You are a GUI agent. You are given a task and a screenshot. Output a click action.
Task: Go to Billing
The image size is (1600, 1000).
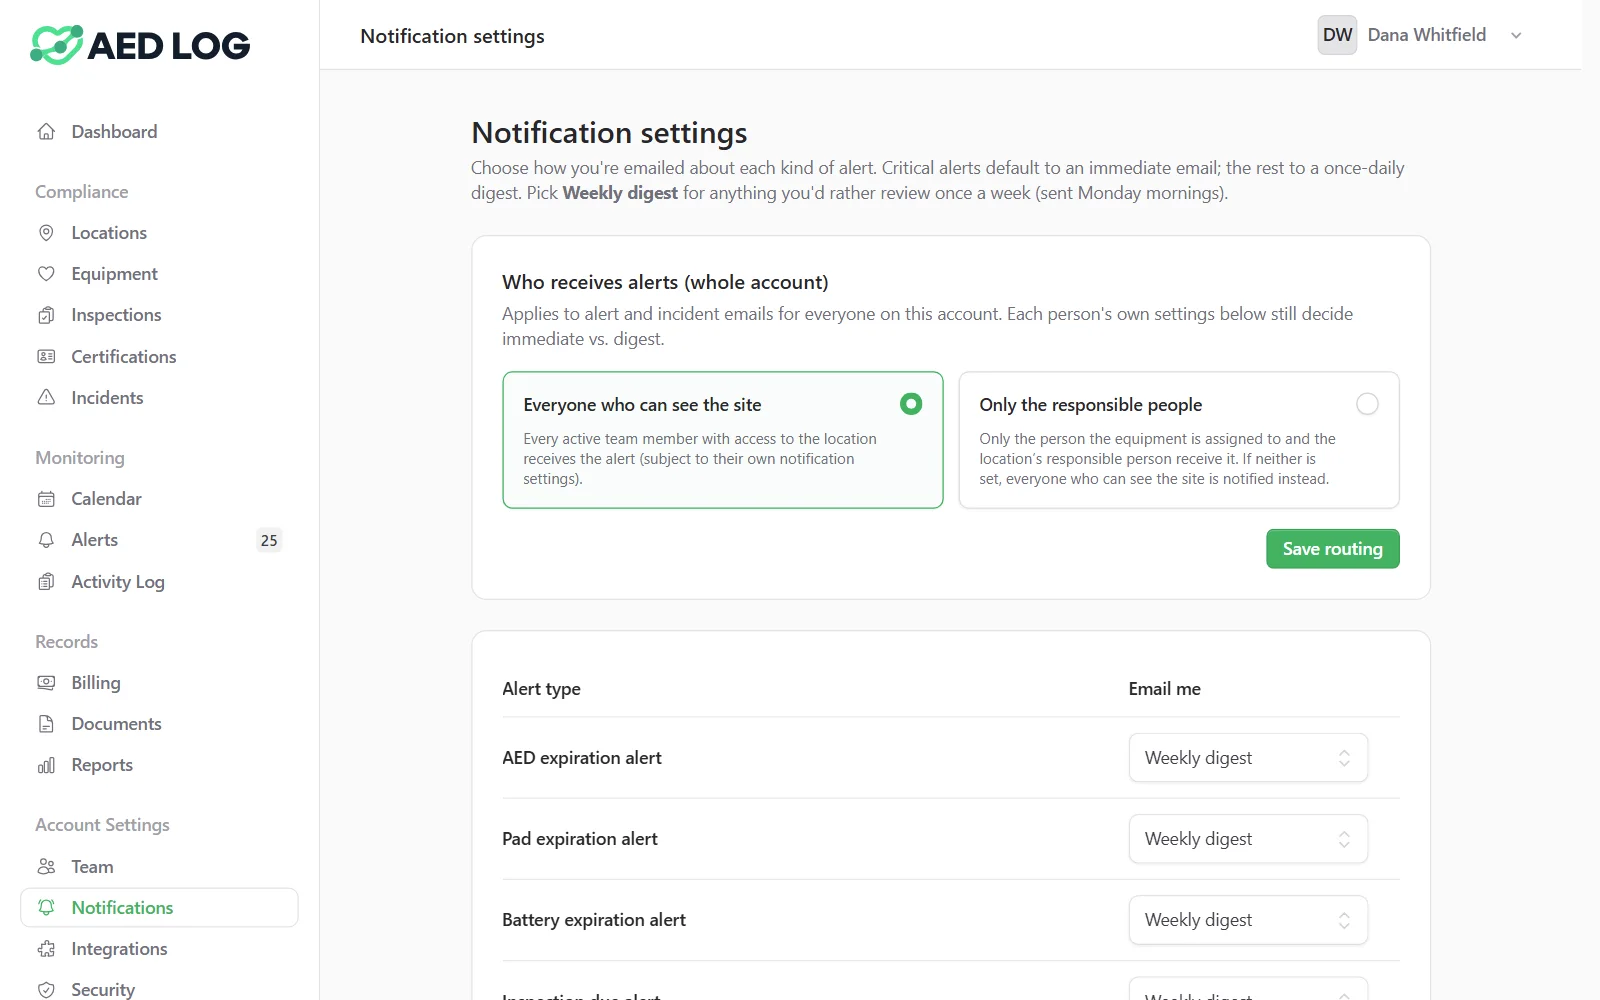pos(159,683)
